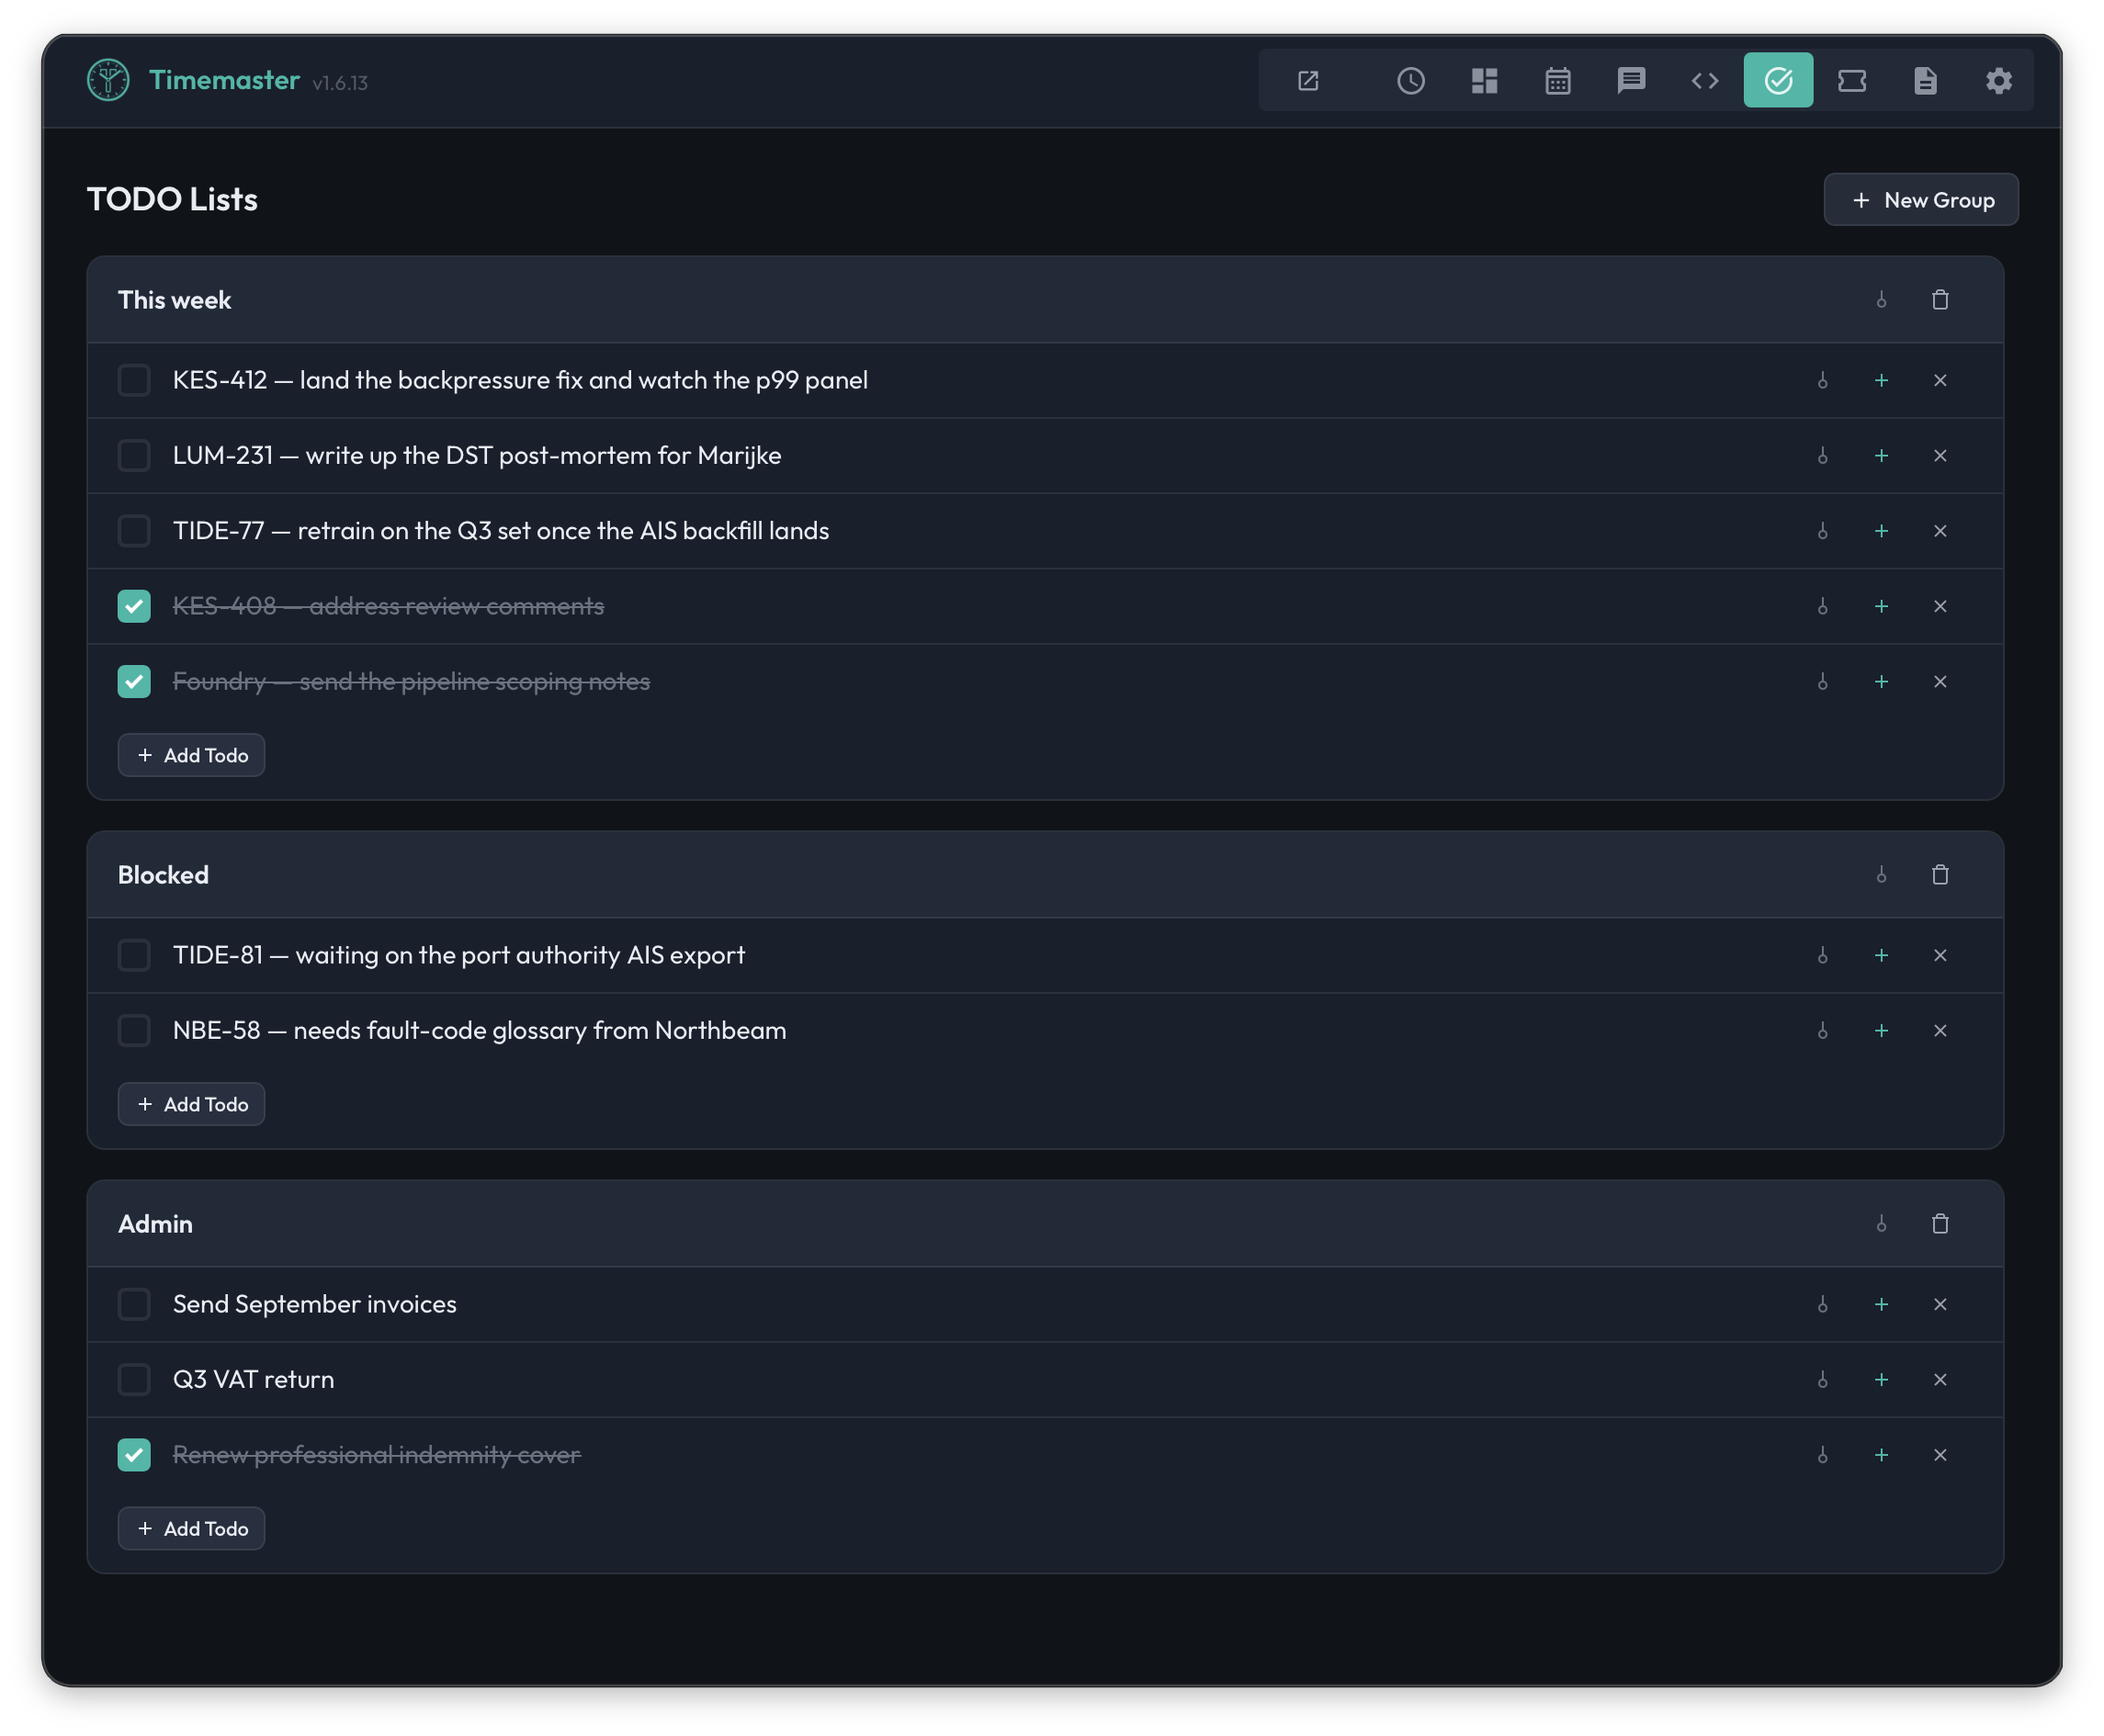Open the external link icon in toolbar
This screenshot has width=2104, height=1736.
1308,81
